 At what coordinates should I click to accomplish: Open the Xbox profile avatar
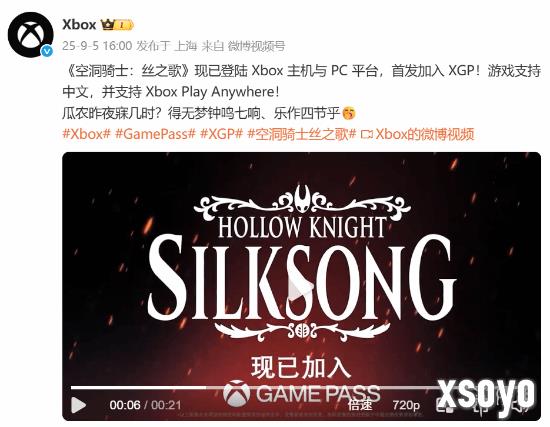click(x=31, y=34)
